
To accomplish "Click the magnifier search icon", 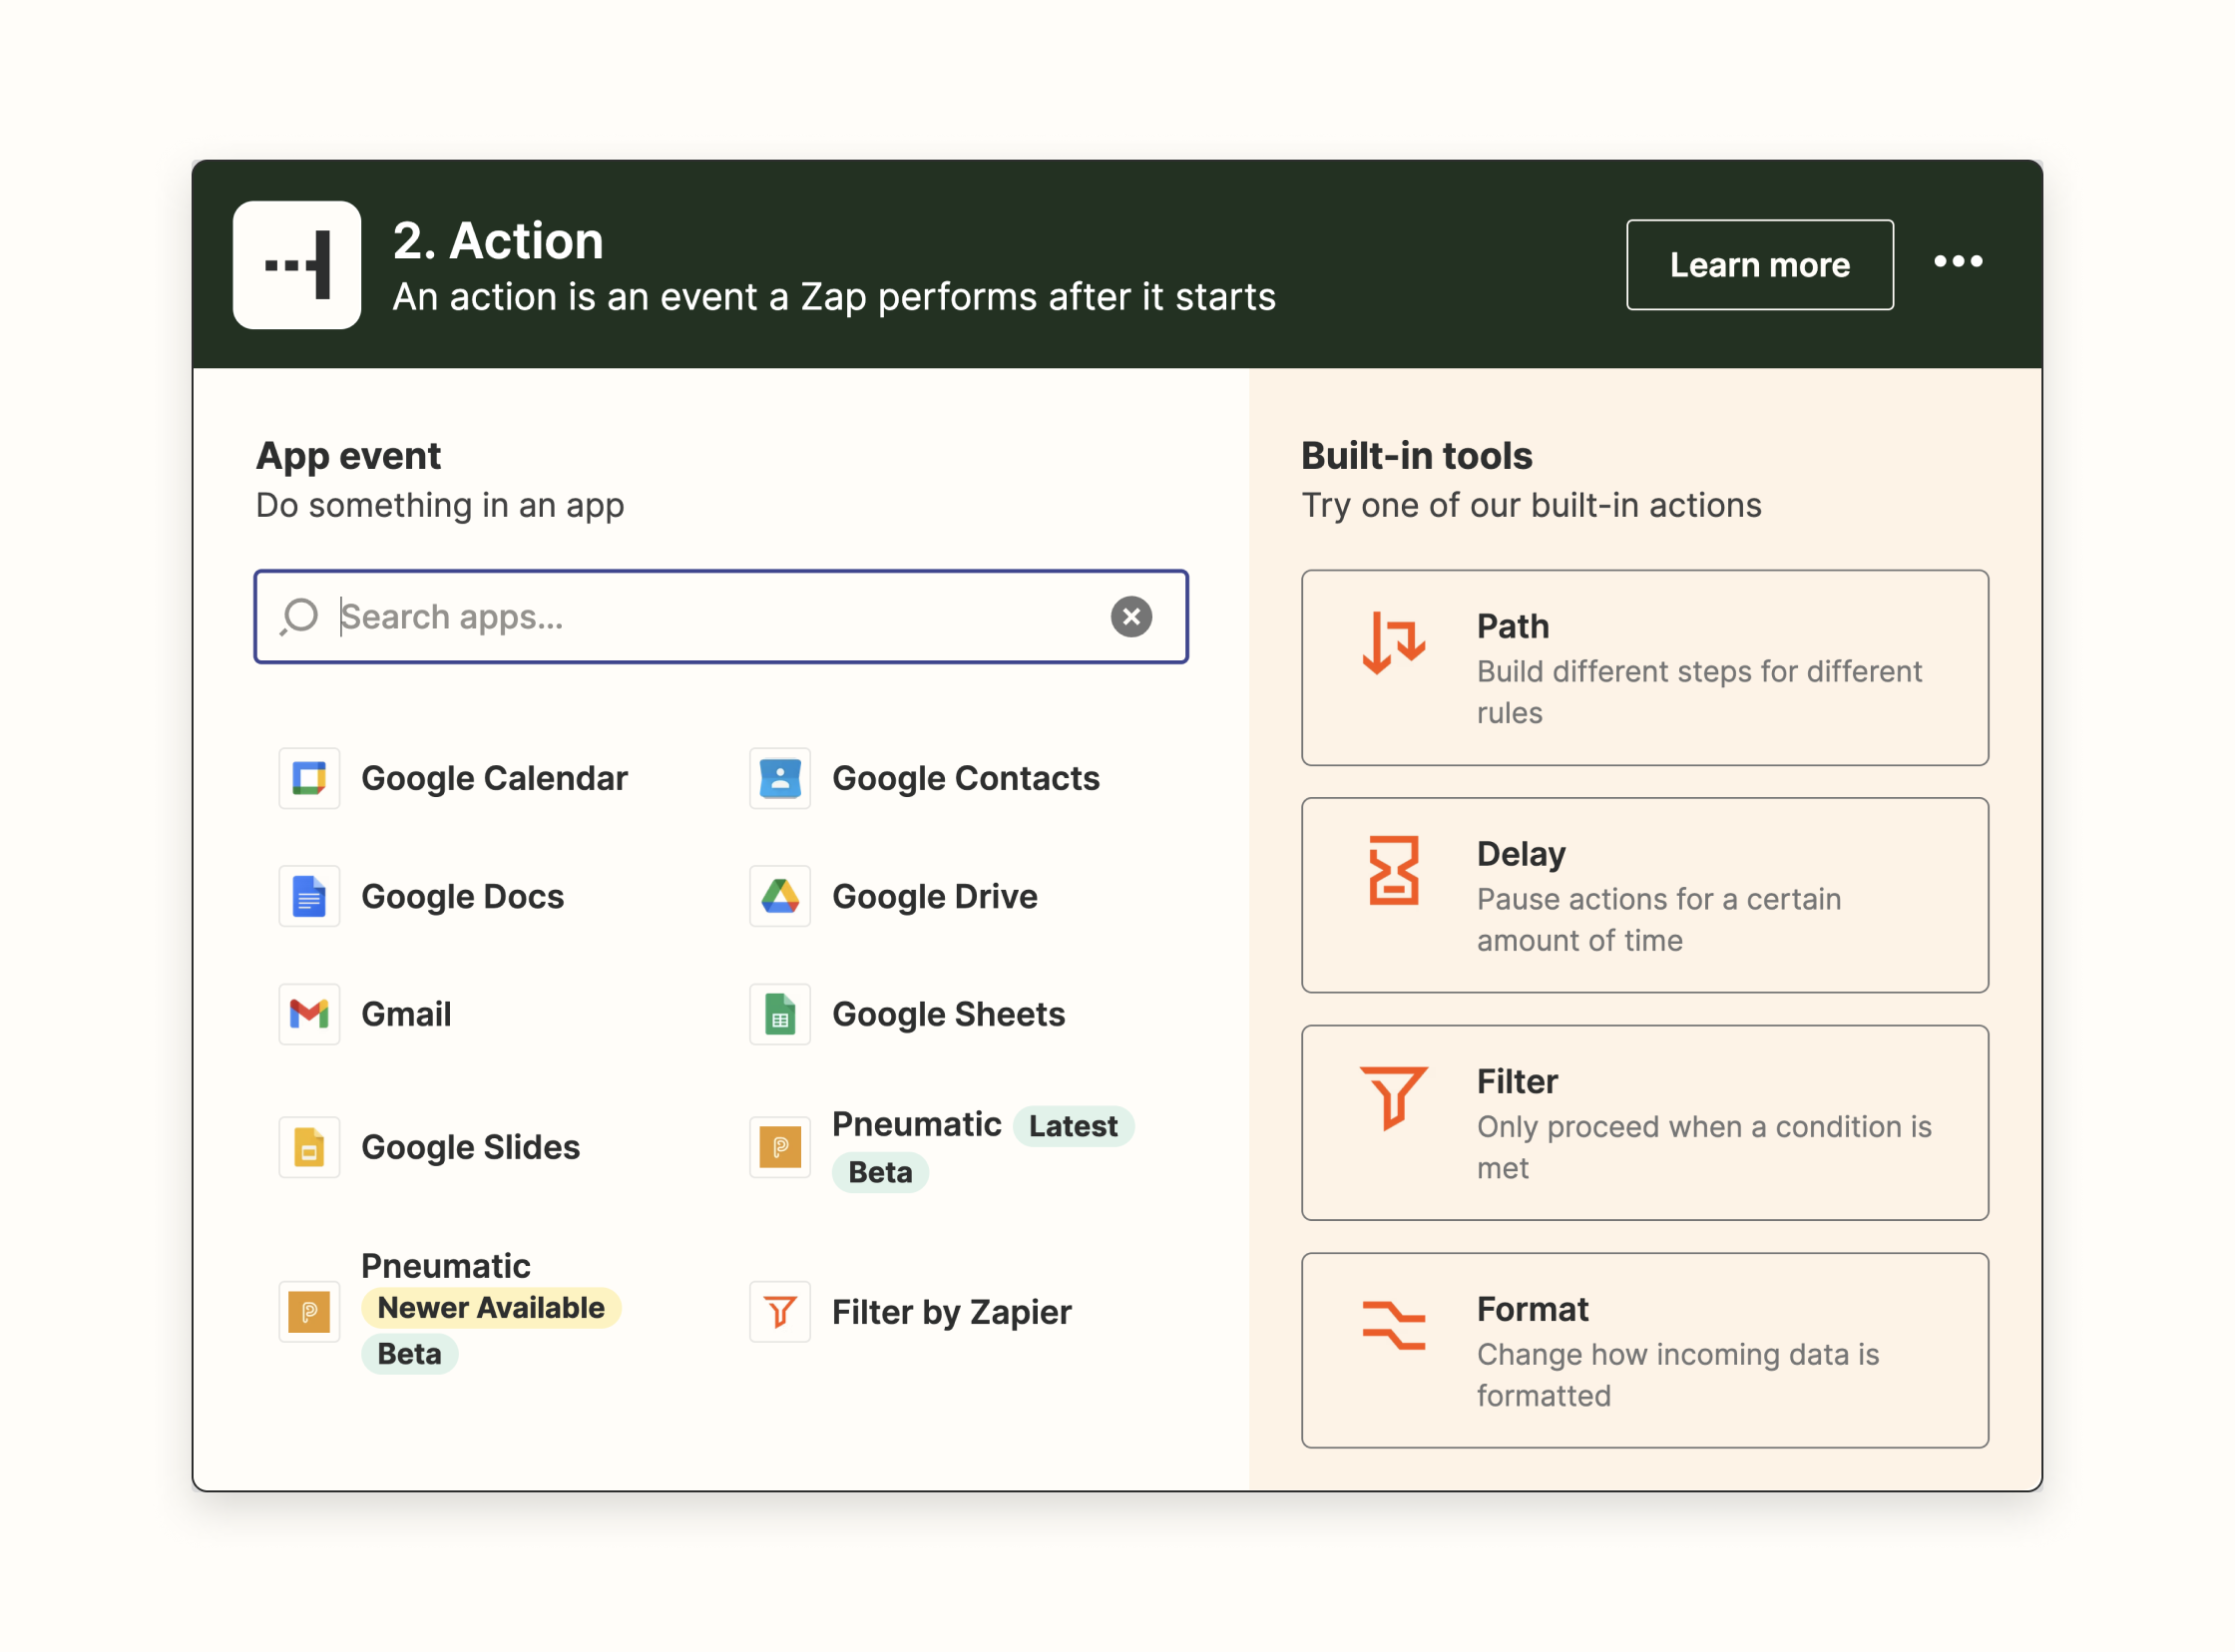I will pos(298,617).
